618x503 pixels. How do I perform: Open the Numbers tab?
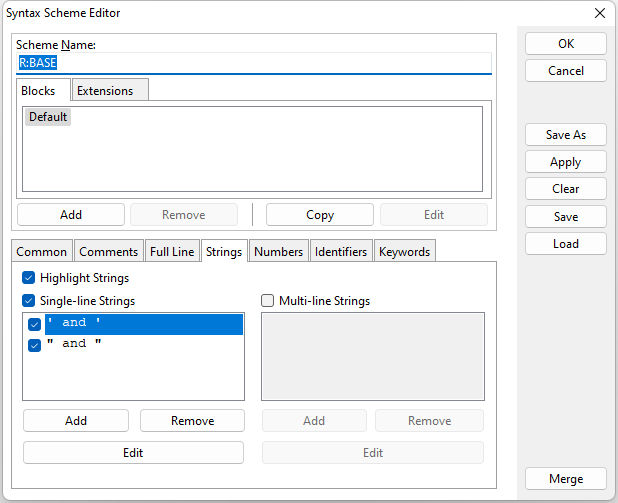click(279, 252)
